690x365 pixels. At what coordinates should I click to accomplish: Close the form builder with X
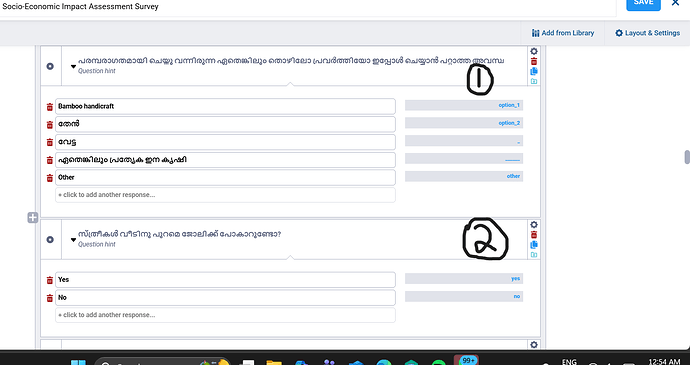pyautogui.click(x=675, y=3)
